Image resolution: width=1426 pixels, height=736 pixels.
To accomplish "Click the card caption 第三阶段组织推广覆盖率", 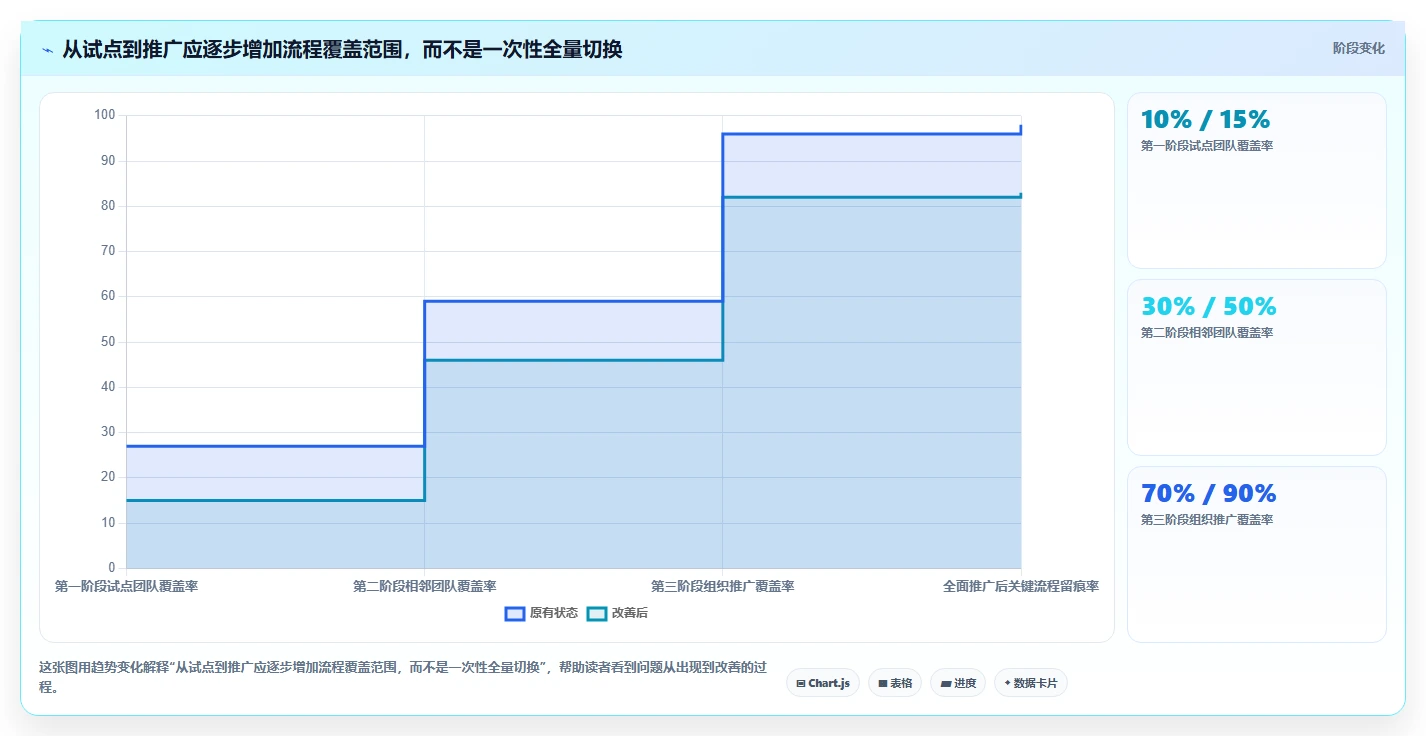I will tap(1206, 520).
